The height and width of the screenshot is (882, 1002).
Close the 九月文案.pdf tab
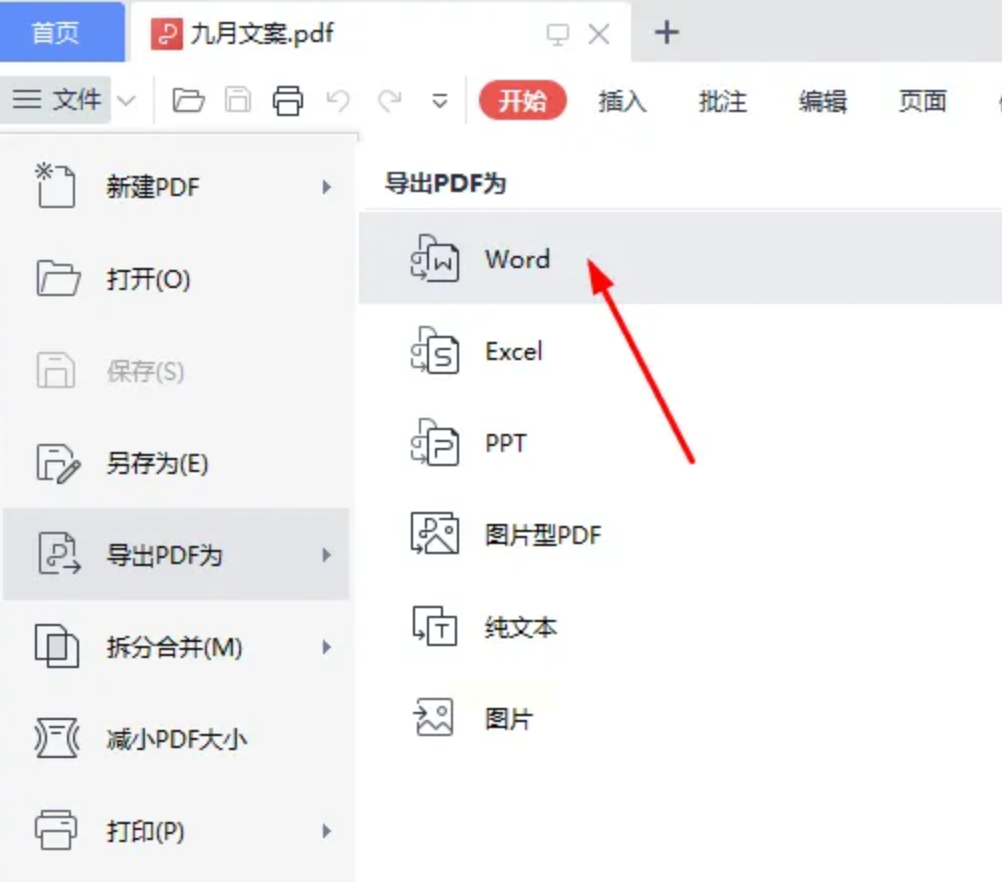[x=599, y=34]
